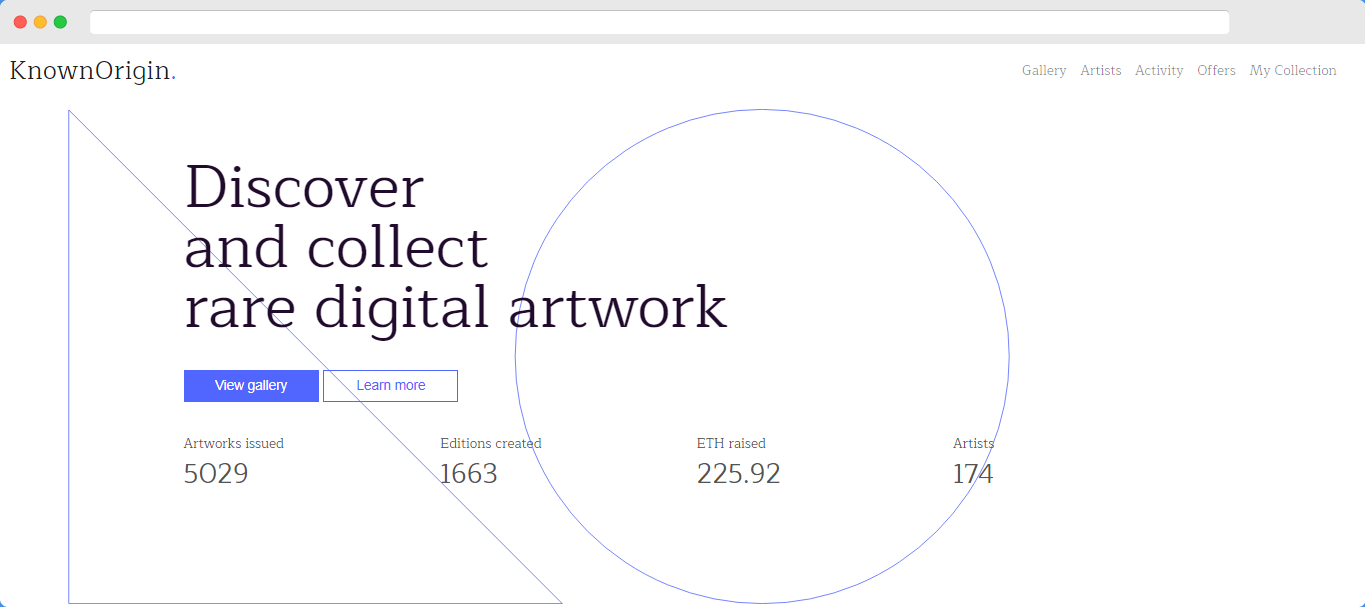
Task: Click the 5029 artworks count
Action: pyautogui.click(x=216, y=474)
